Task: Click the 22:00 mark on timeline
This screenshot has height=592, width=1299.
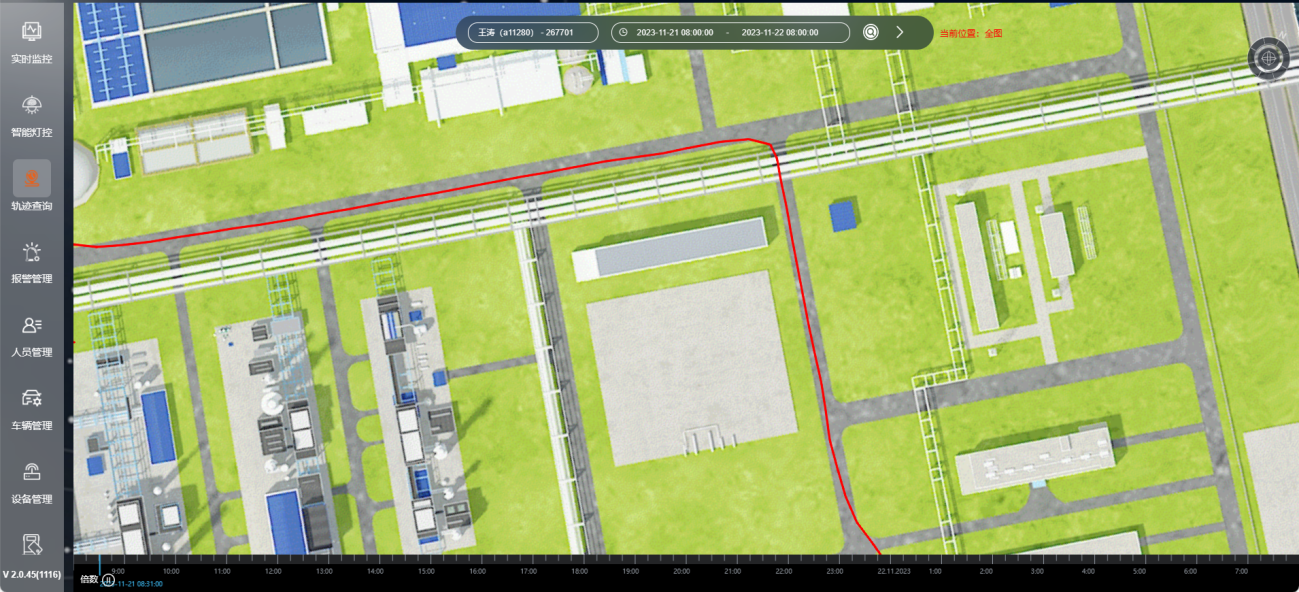Action: pyautogui.click(x=784, y=571)
